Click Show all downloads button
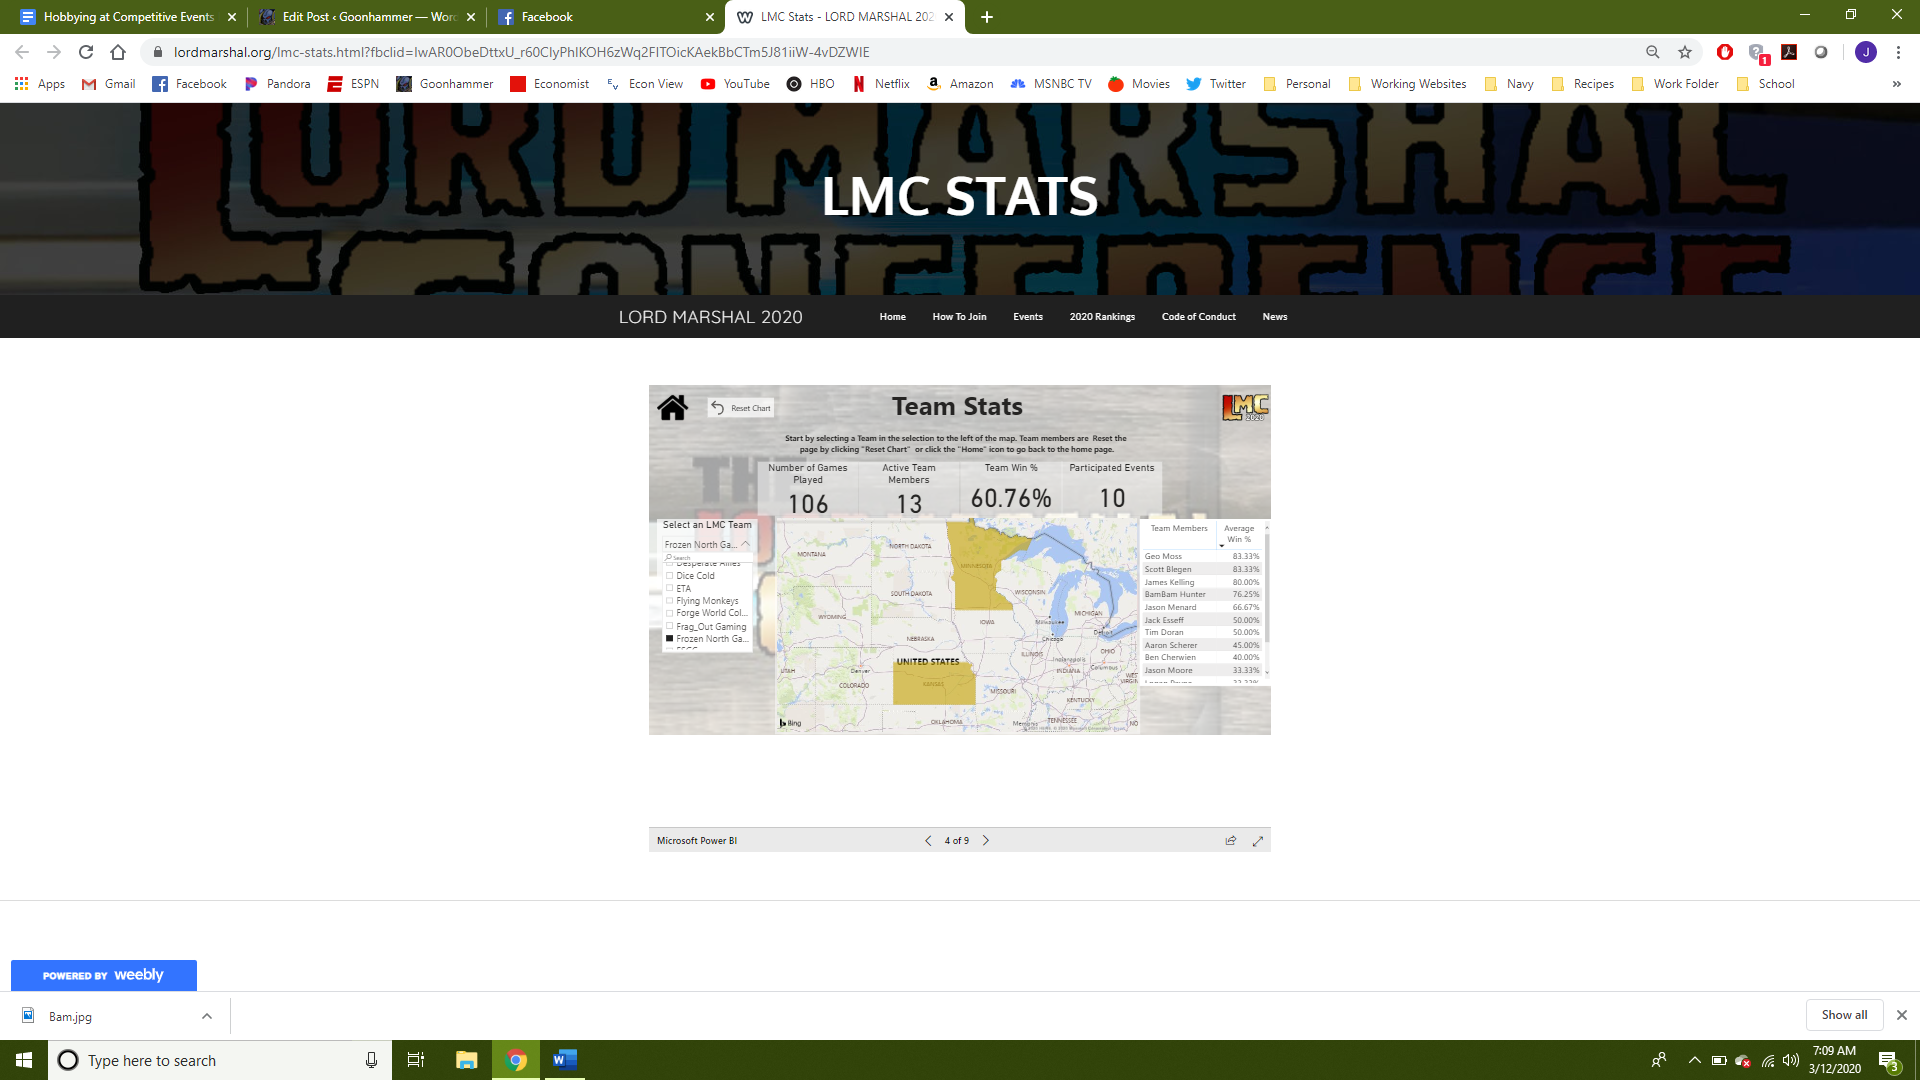This screenshot has height=1080, width=1920. pyautogui.click(x=1844, y=1015)
